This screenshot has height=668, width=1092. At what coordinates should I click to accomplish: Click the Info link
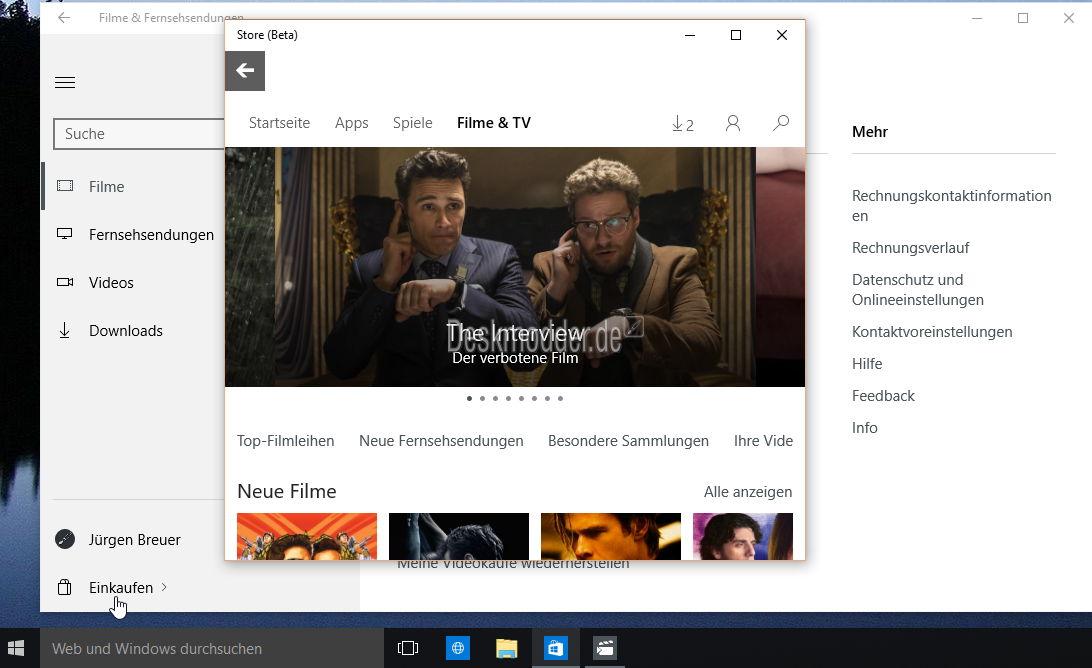point(864,428)
